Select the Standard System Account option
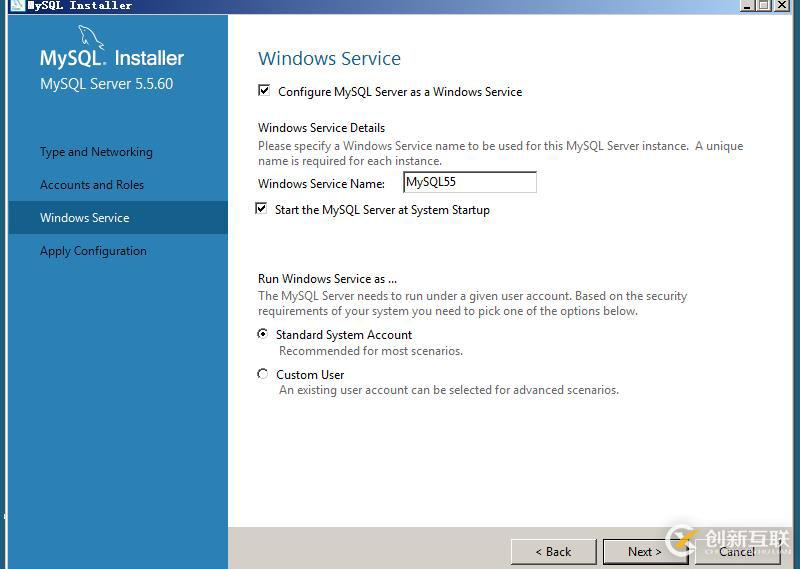This screenshot has width=800, height=569. point(263,334)
